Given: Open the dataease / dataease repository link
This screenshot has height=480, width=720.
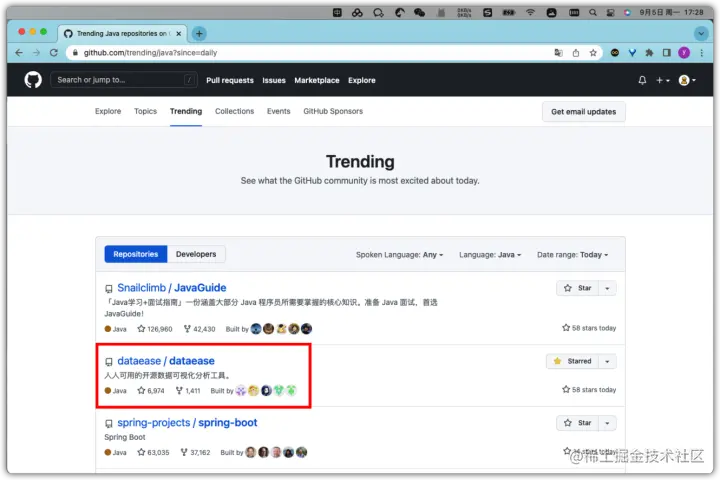Looking at the screenshot, I should [x=166, y=361].
